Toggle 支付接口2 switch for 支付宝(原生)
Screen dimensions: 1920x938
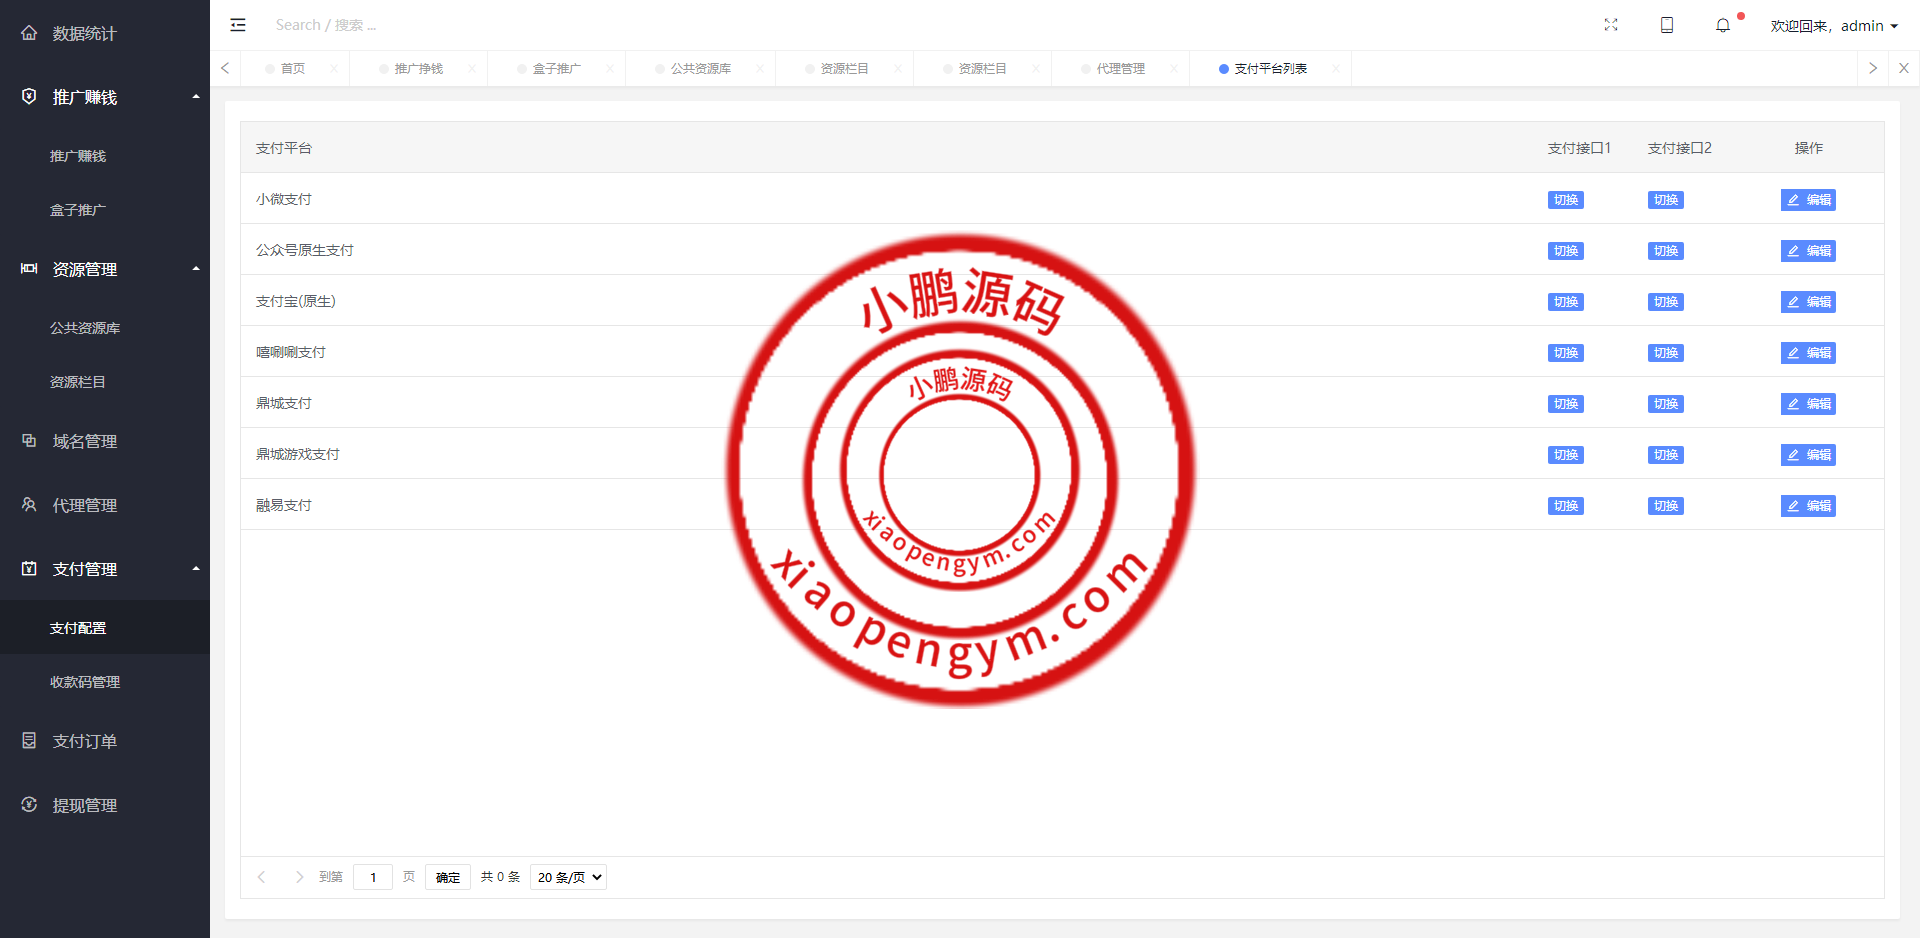1665,302
